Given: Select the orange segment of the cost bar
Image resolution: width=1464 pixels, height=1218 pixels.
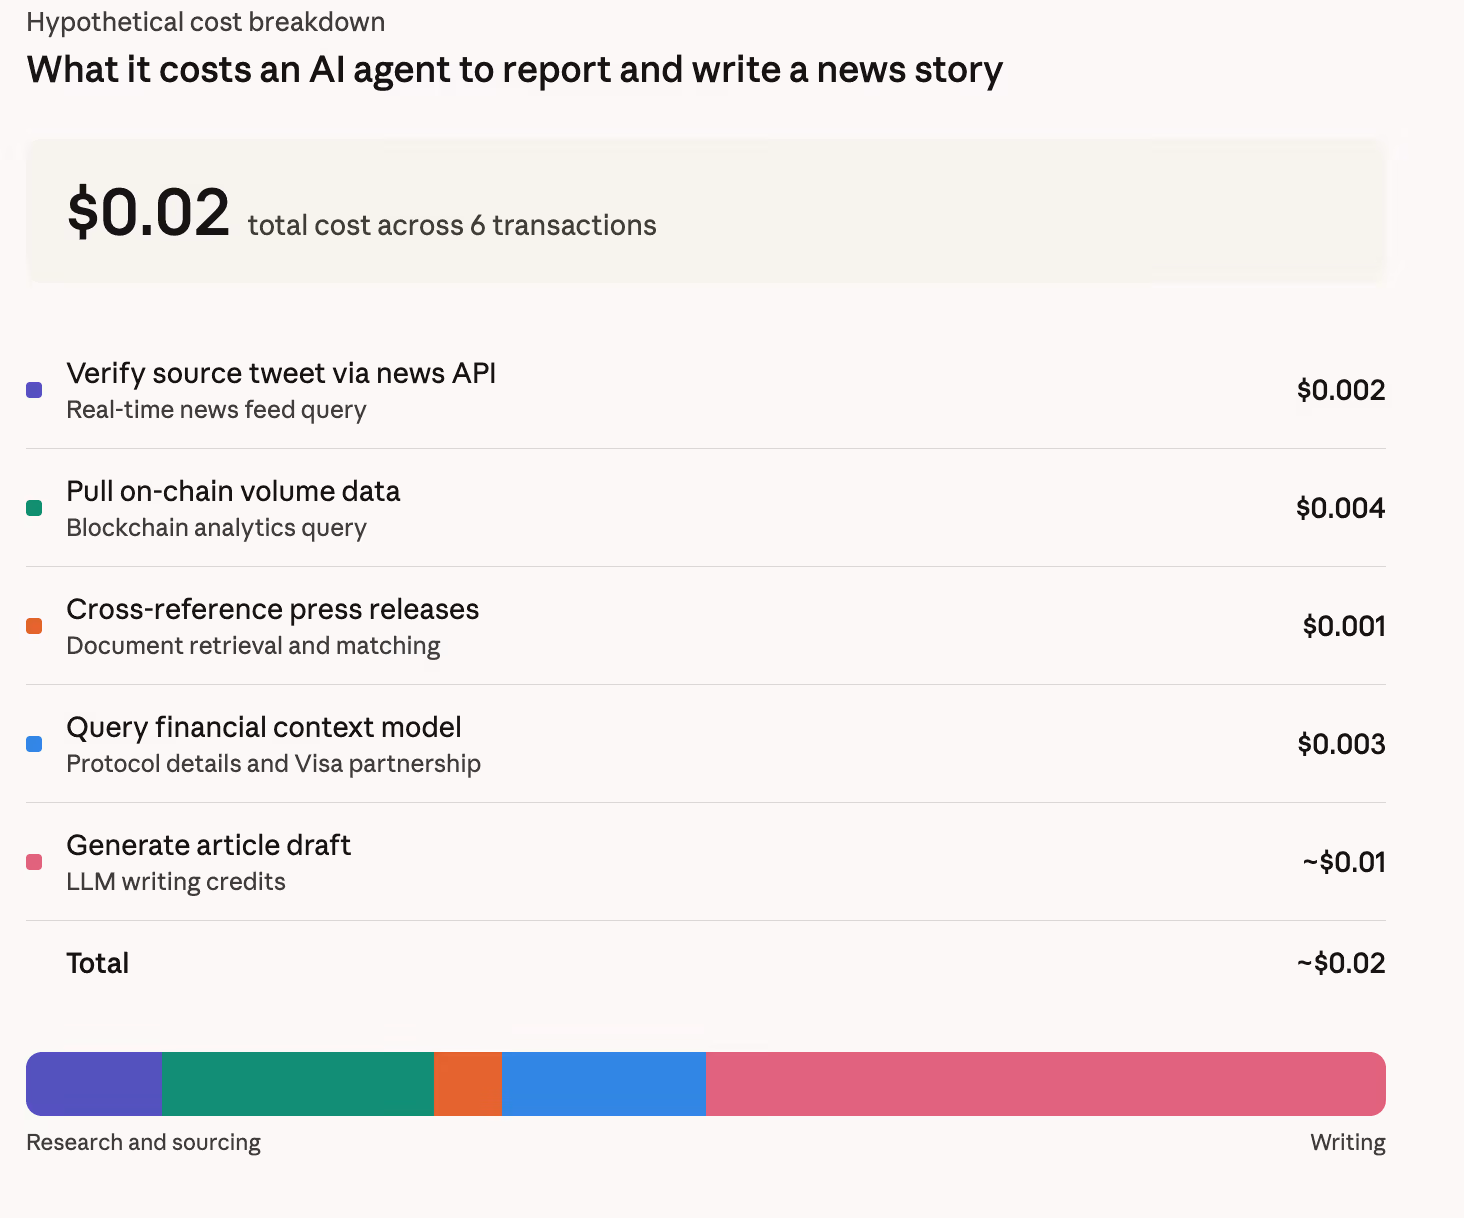Looking at the screenshot, I should 467,1084.
